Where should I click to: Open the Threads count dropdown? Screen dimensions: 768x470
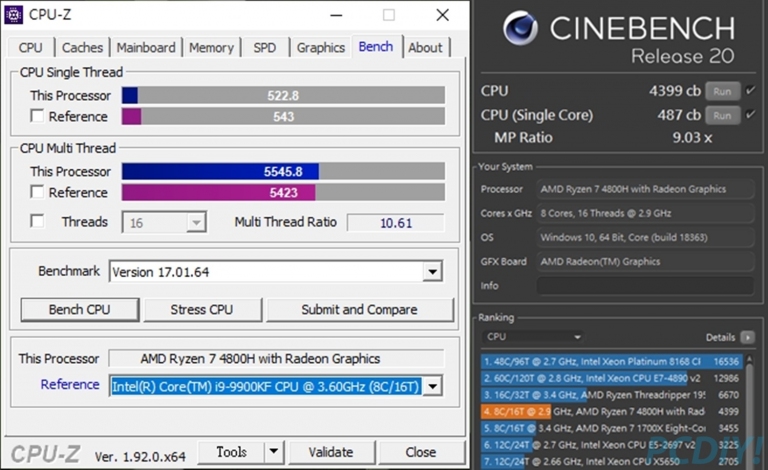[196, 223]
